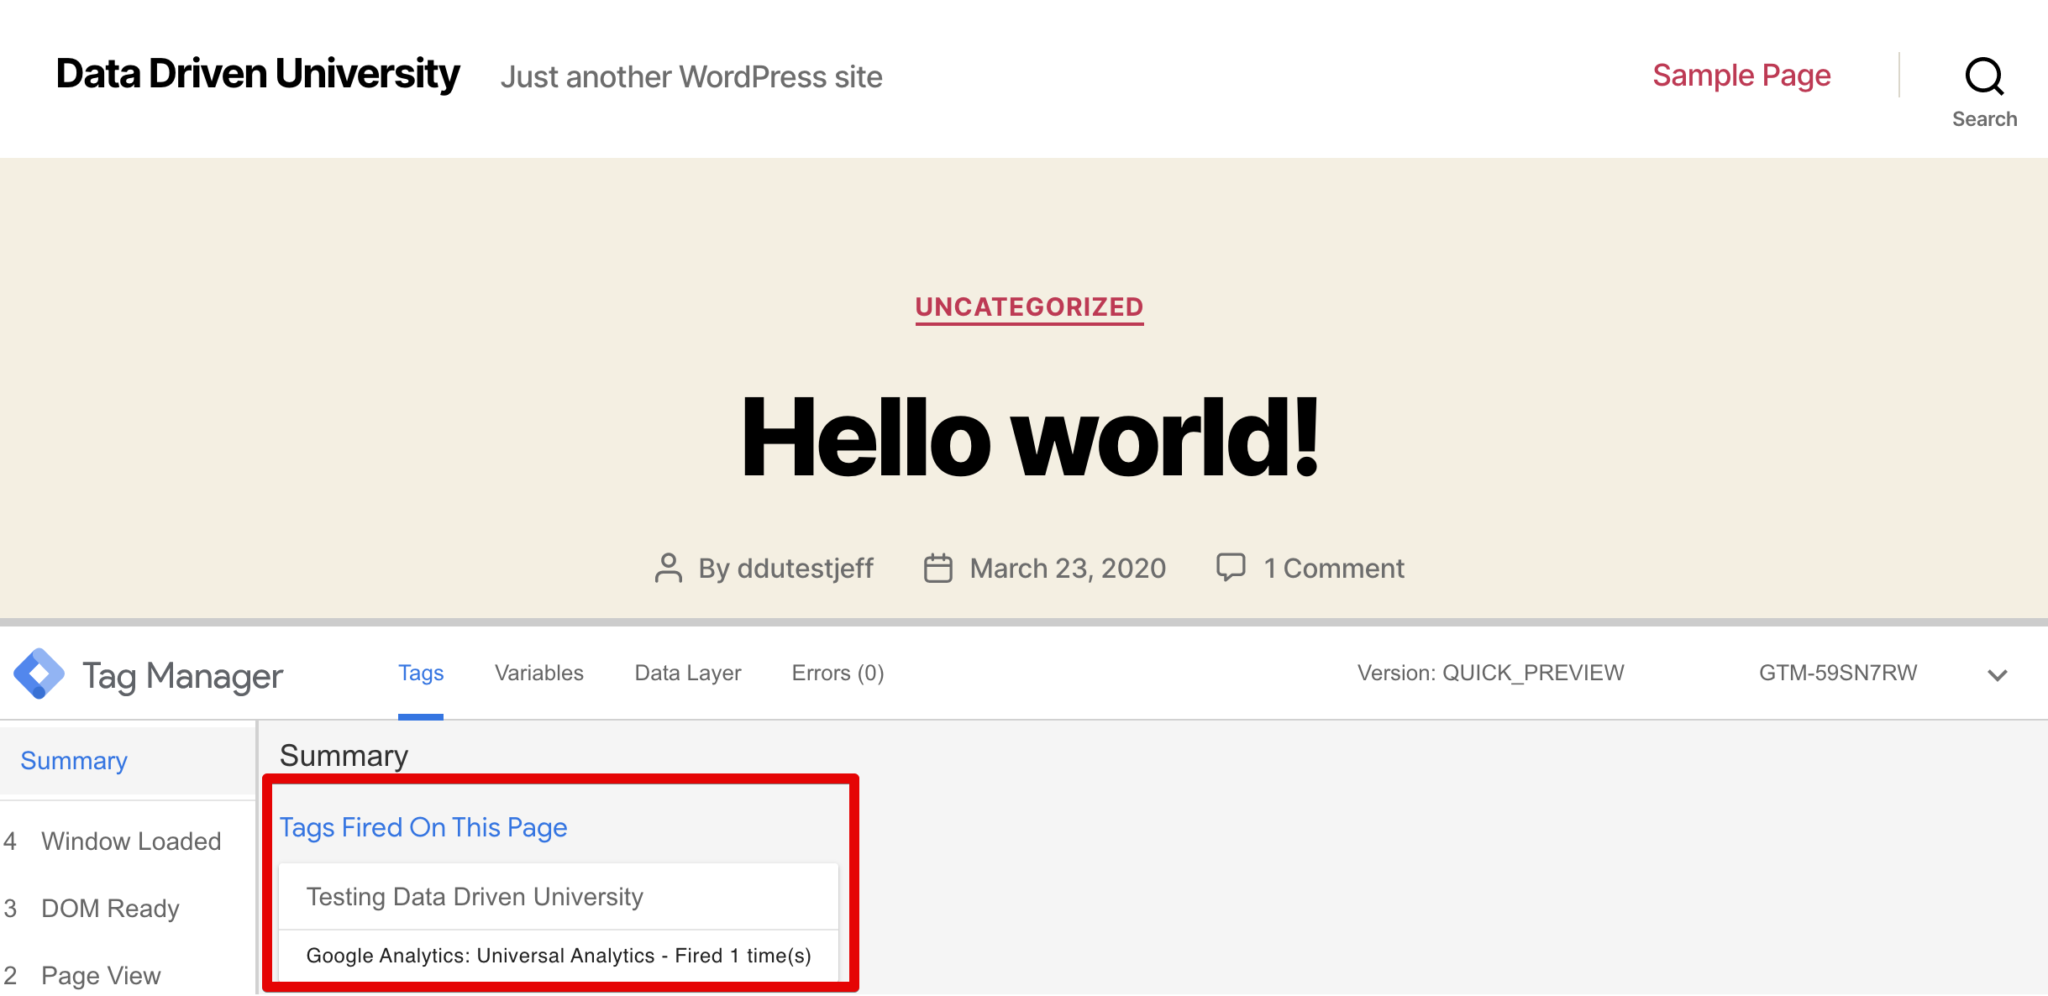Image resolution: width=2048 pixels, height=996 pixels.
Task: Click the author person icon
Action: pyautogui.click(x=668, y=568)
